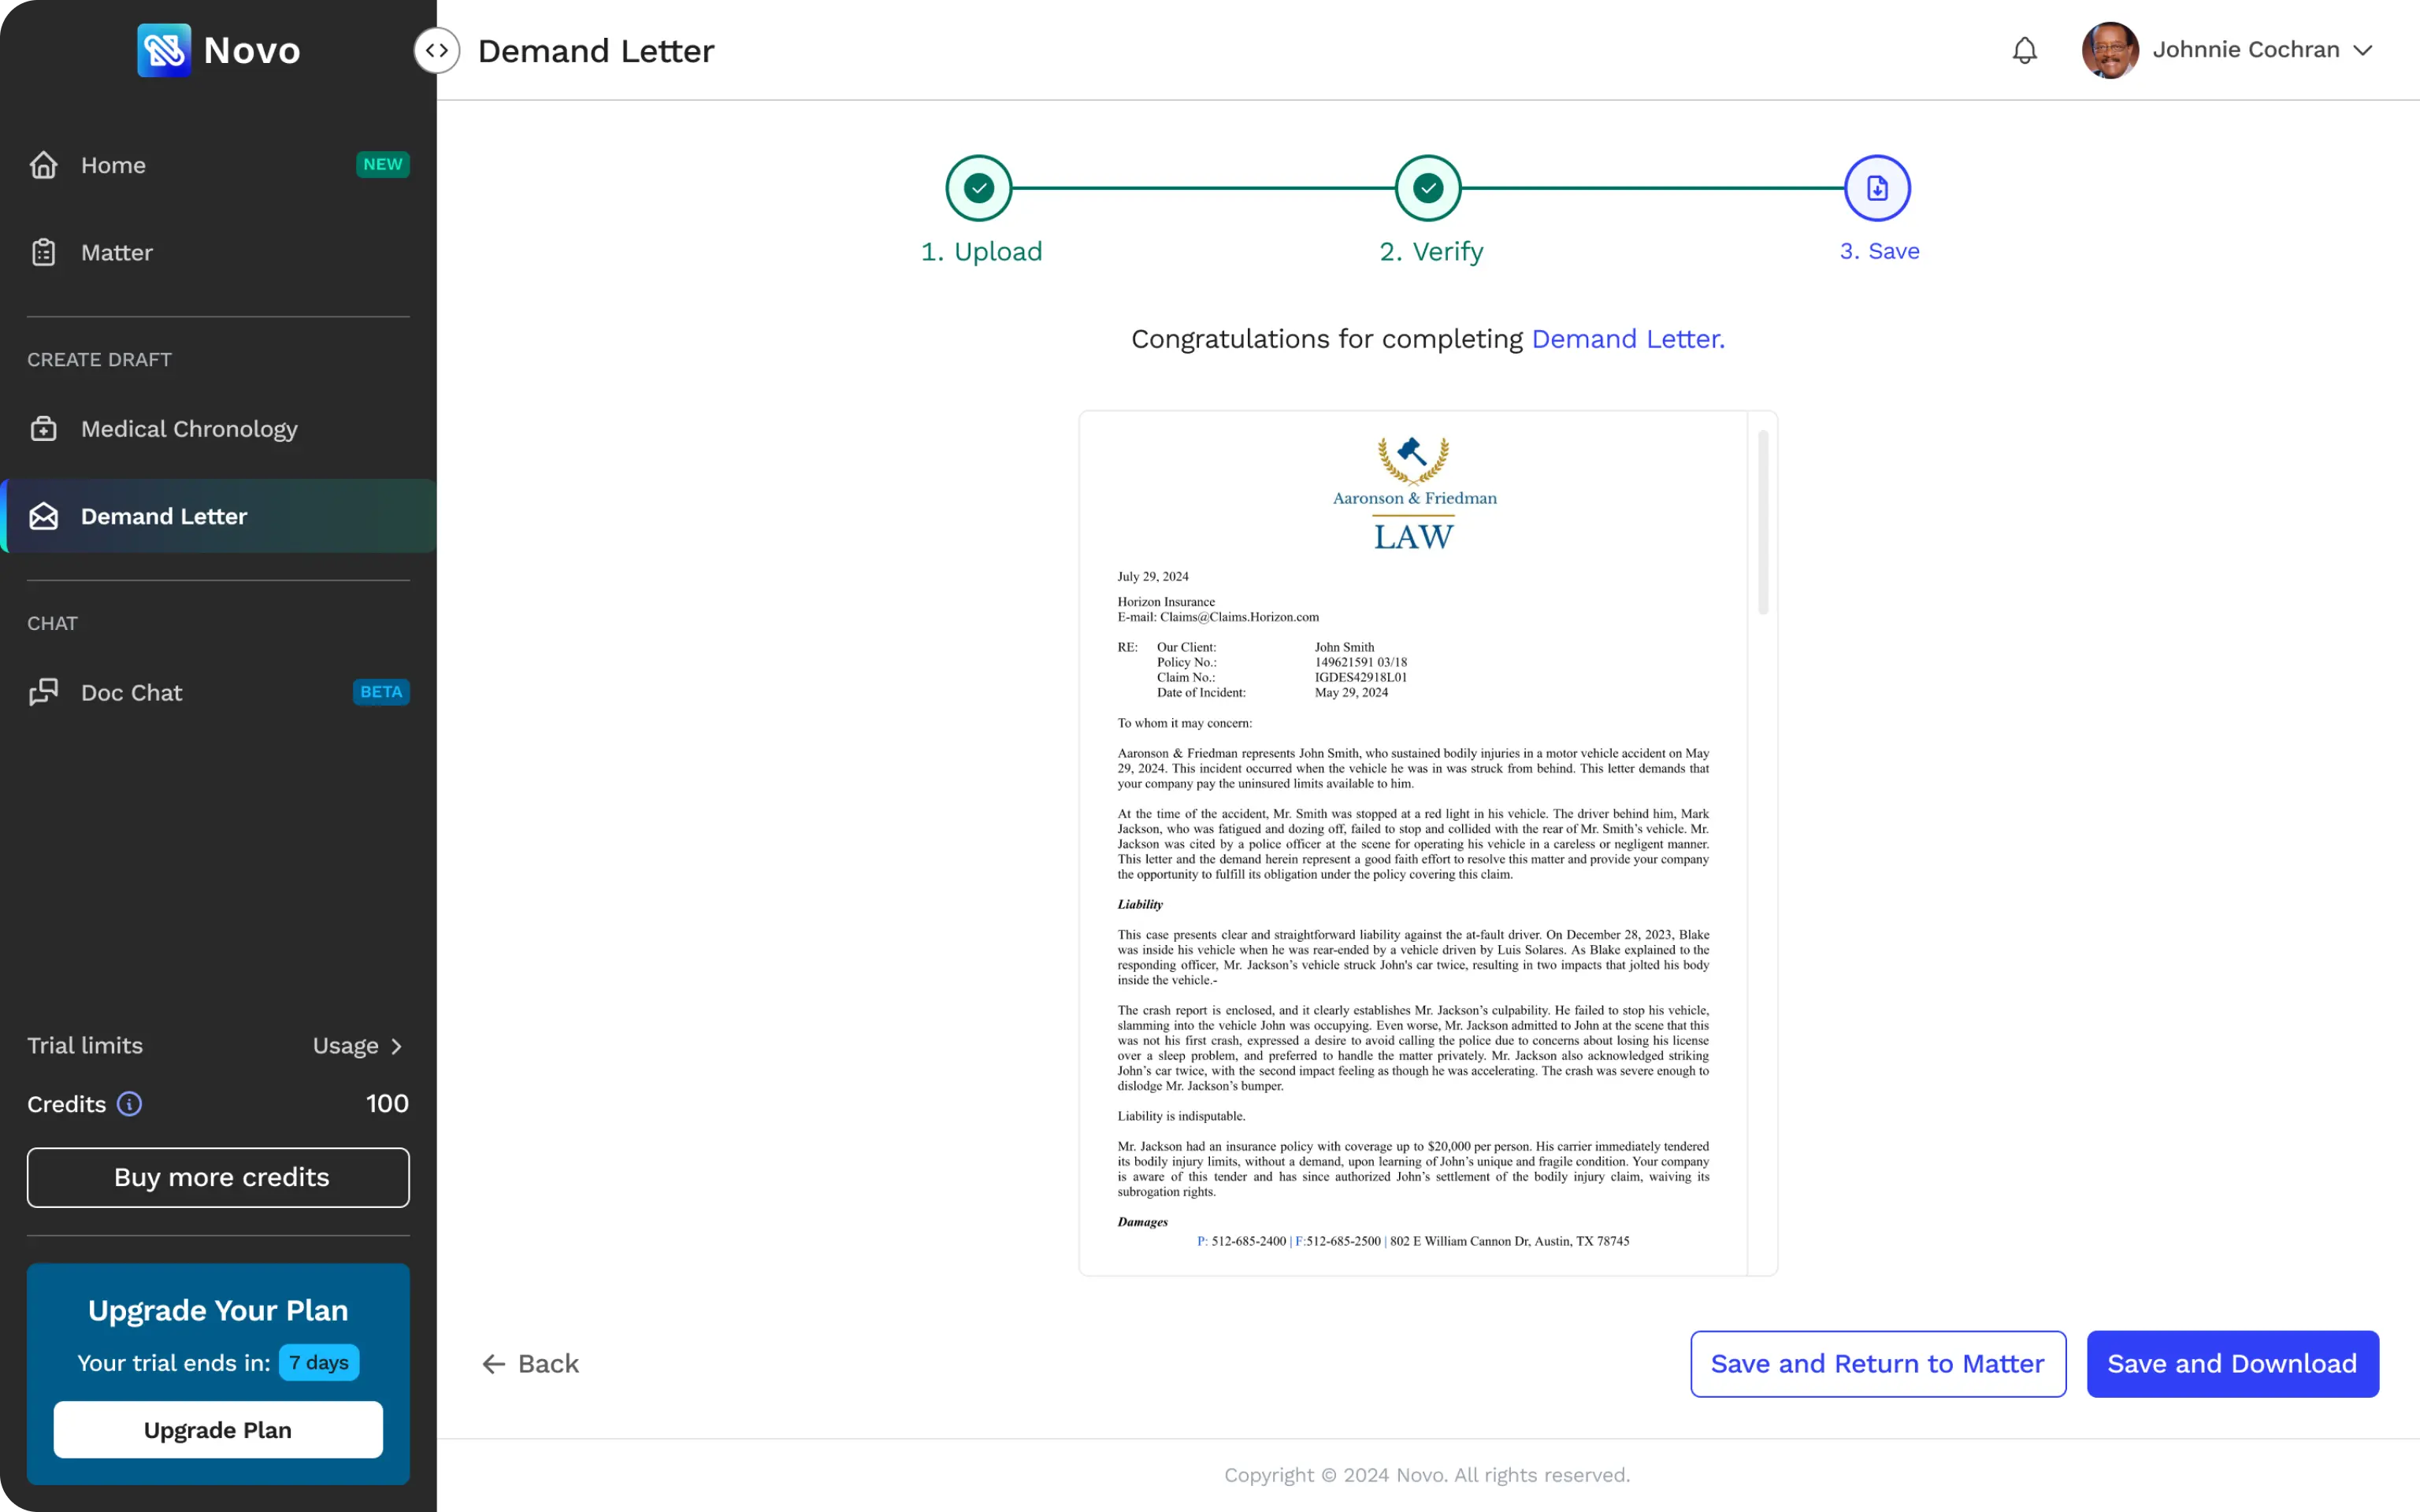Image resolution: width=2420 pixels, height=1512 pixels.
Task: Open Doc Chat beta
Action: (131, 692)
